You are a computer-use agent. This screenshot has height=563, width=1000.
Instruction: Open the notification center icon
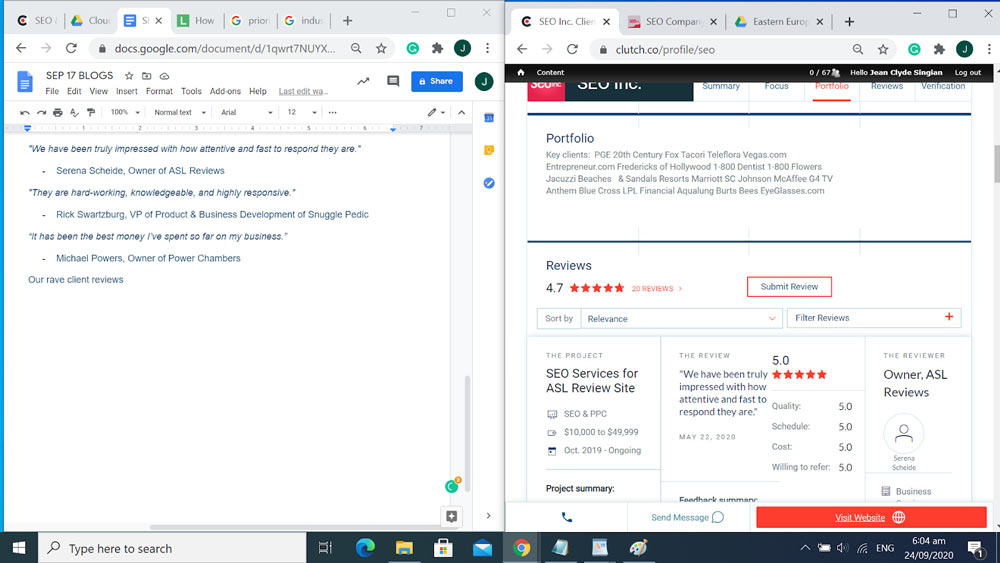(975, 548)
